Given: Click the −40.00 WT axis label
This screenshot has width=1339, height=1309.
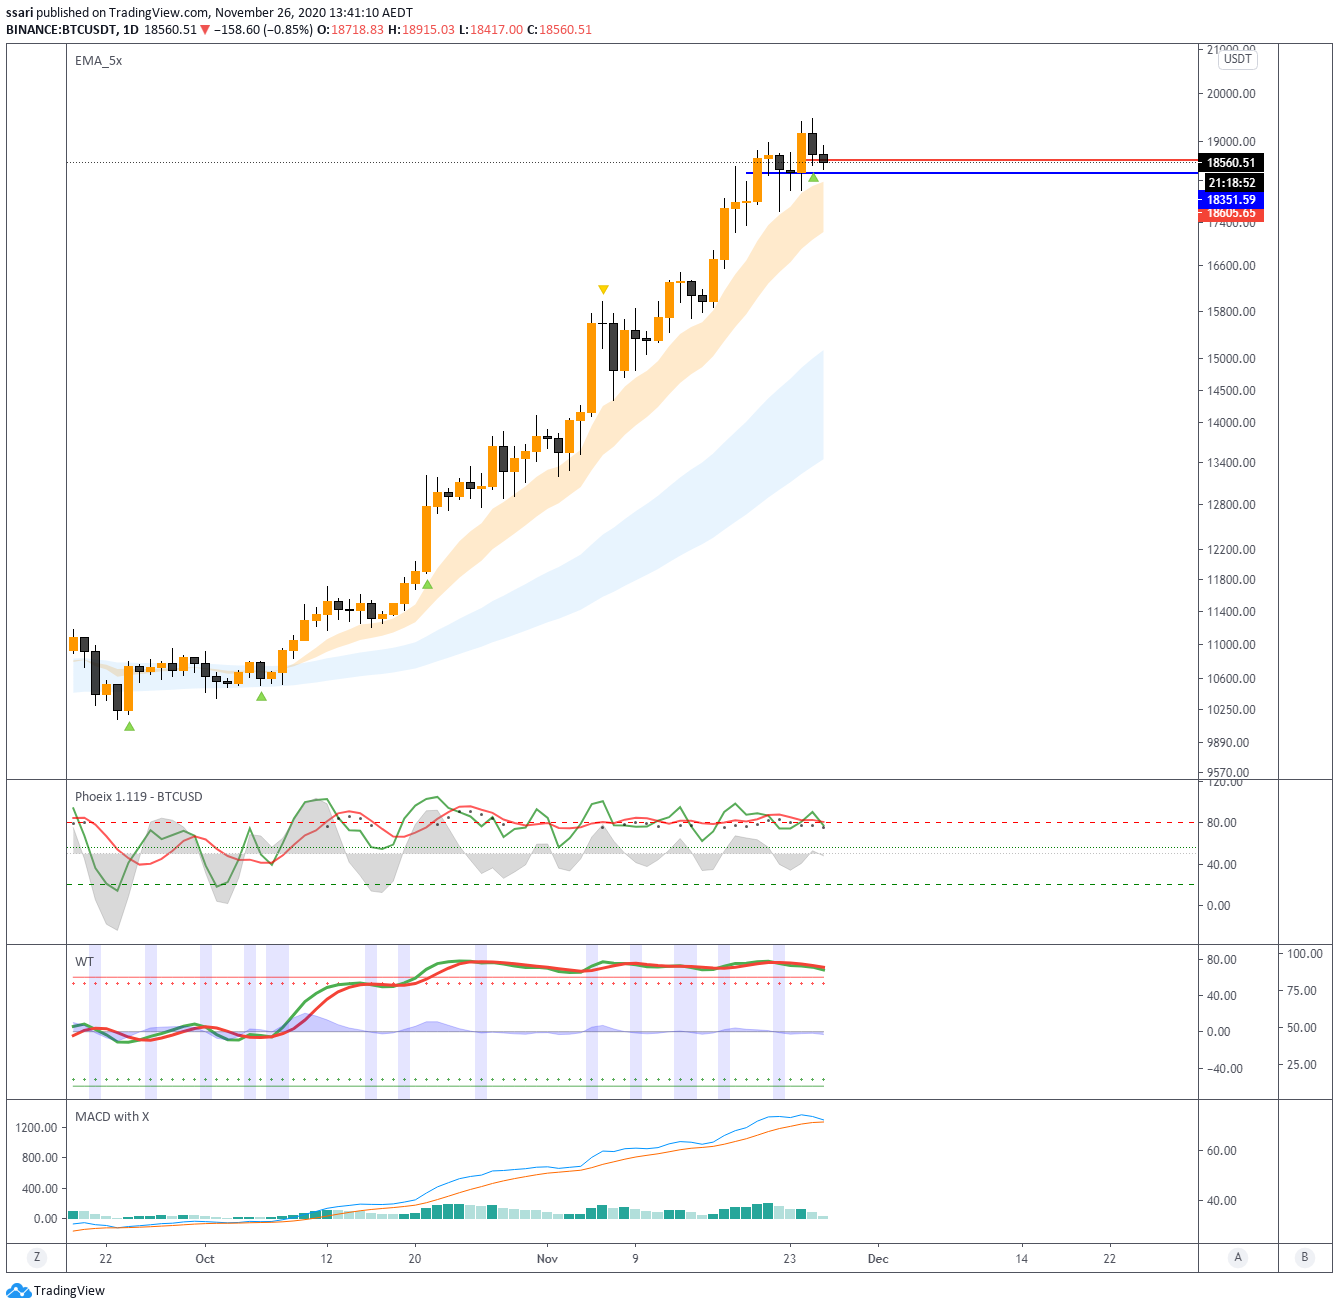Looking at the screenshot, I should click(x=1225, y=1069).
